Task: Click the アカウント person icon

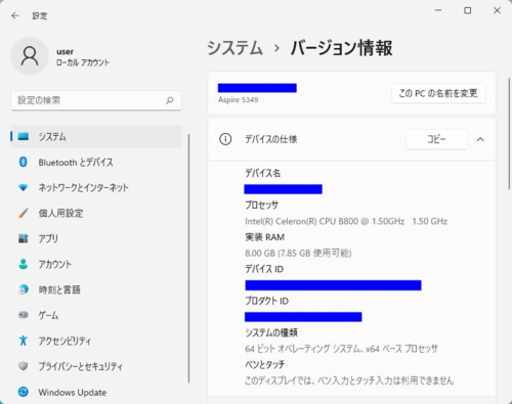Action: point(23,264)
